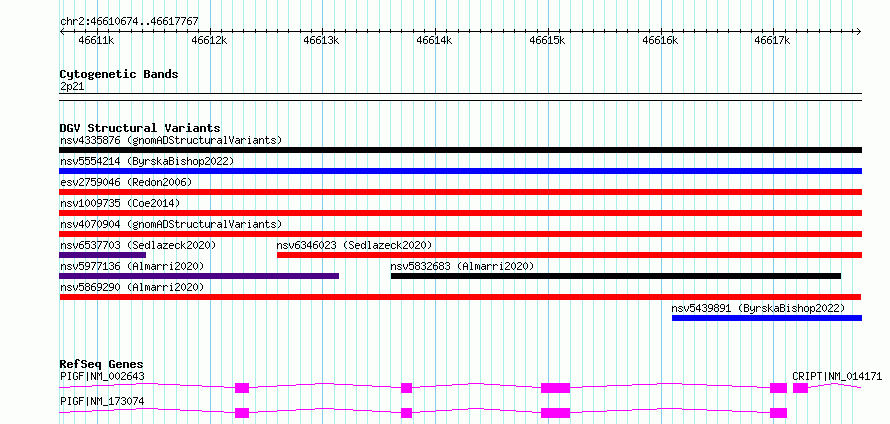Open the PIGF|NM_173074 gene label
Screen dimensions: 890x424
pos(102,402)
